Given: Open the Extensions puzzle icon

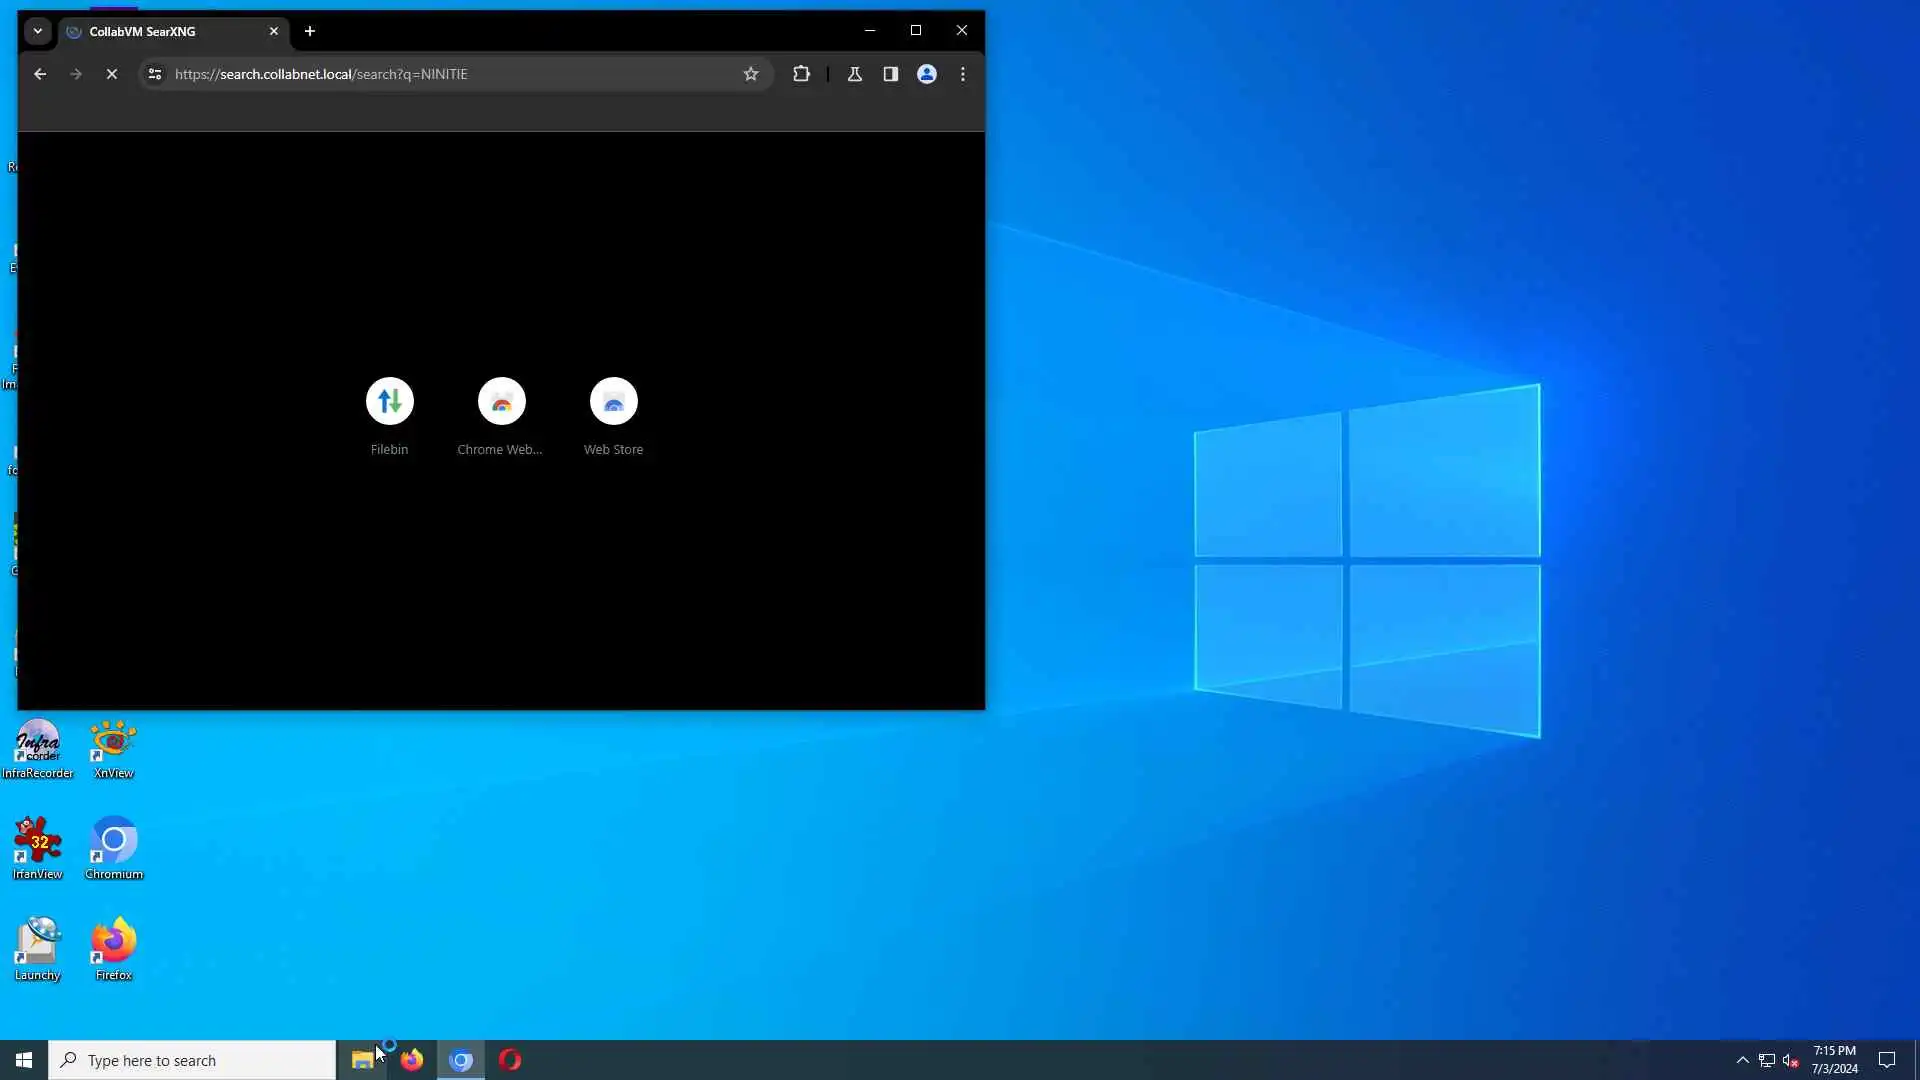Looking at the screenshot, I should (x=801, y=74).
